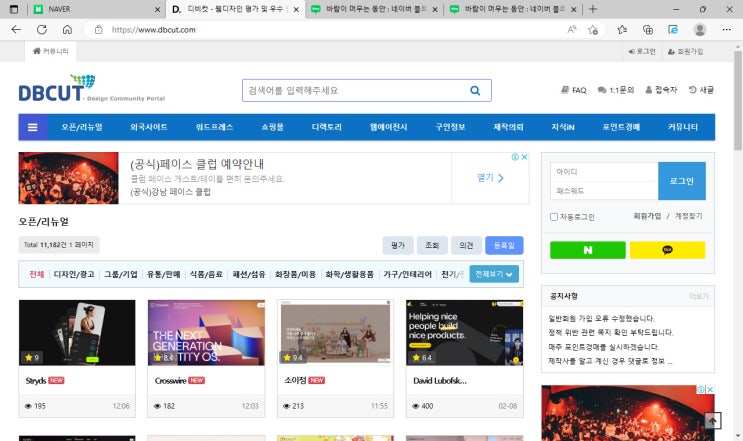The width and height of the screenshot is (743, 441).
Task: Sort by 등록일 button
Action: [x=504, y=245]
